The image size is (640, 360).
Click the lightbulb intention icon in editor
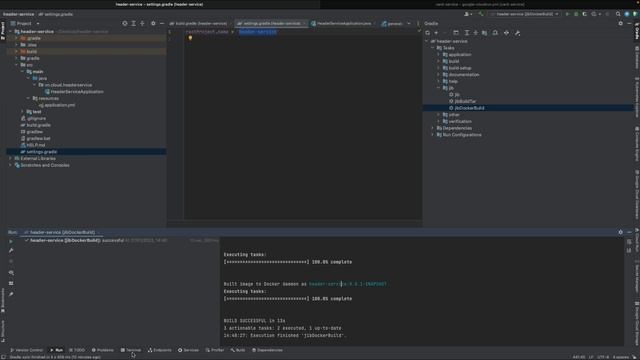coord(190,38)
